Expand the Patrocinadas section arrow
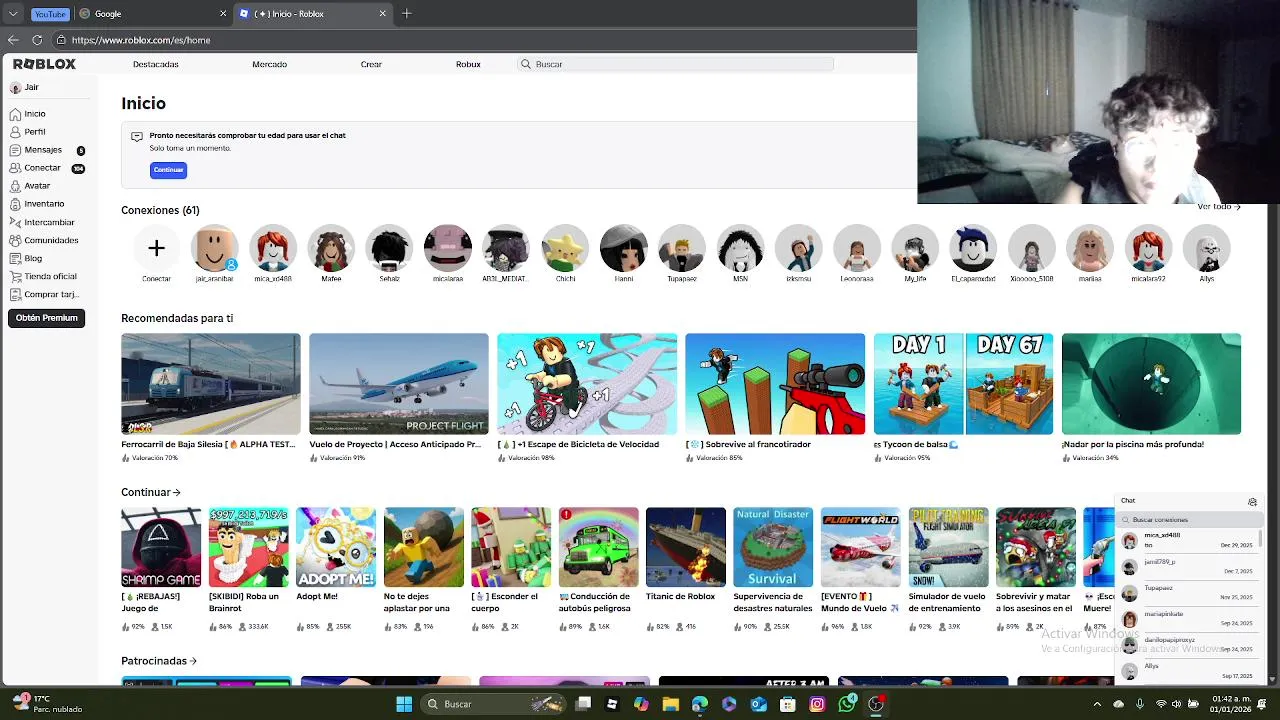Screen dimensions: 1280x720 193,661
